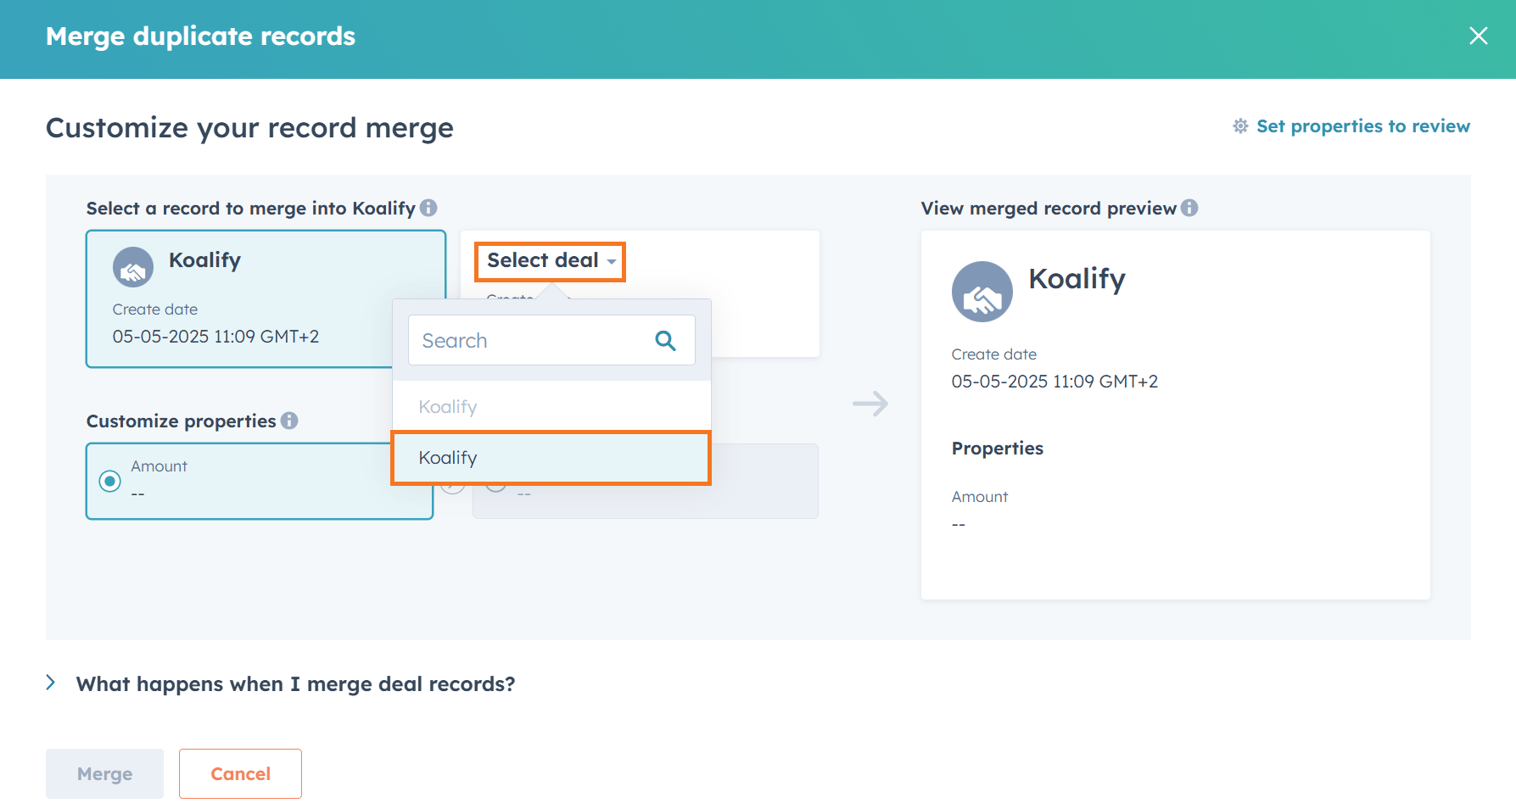Cancel the record merge

[x=240, y=773]
